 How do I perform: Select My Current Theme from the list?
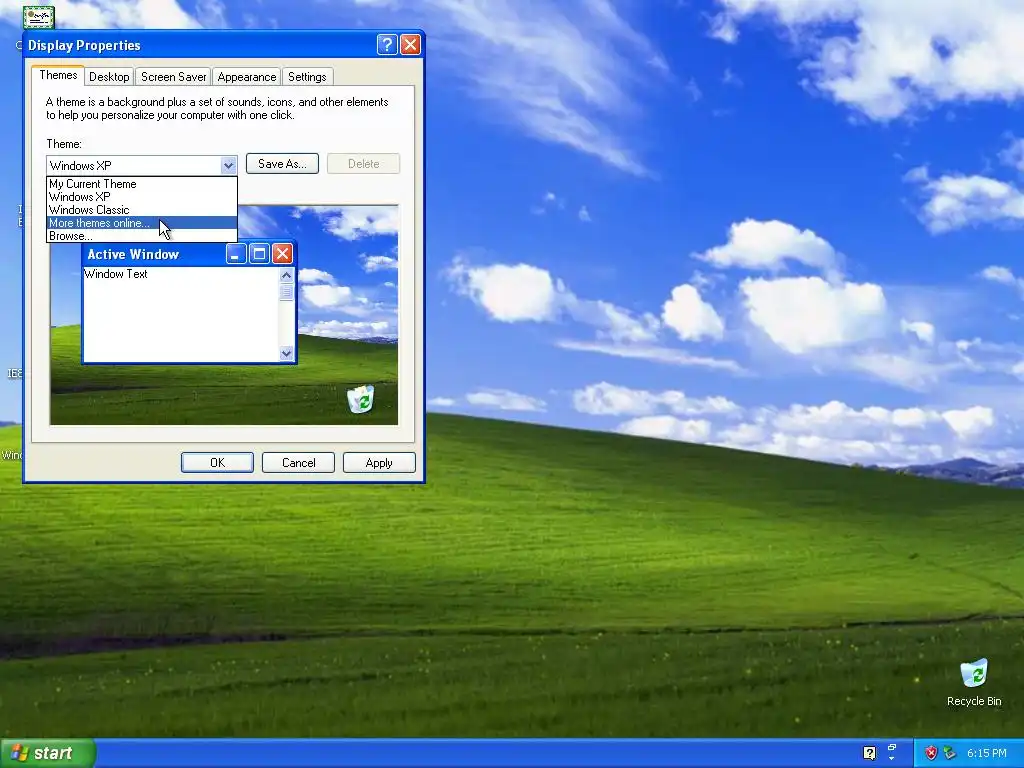(x=142, y=184)
